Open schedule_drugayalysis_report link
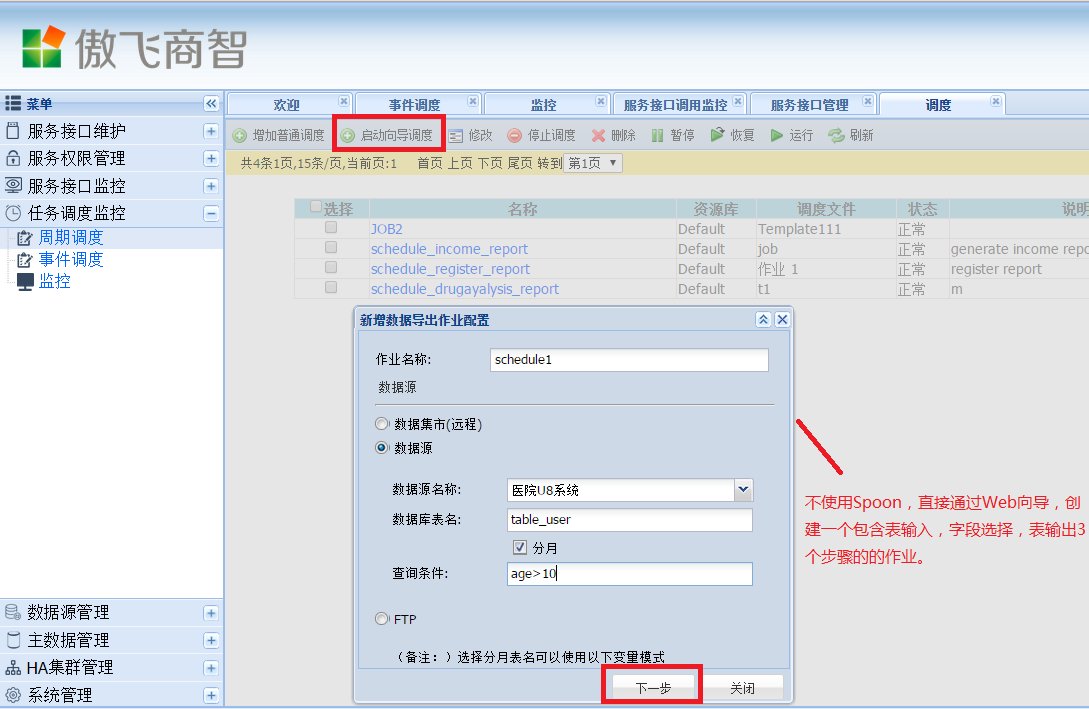Screen dimensions: 1089x709 [464, 289]
